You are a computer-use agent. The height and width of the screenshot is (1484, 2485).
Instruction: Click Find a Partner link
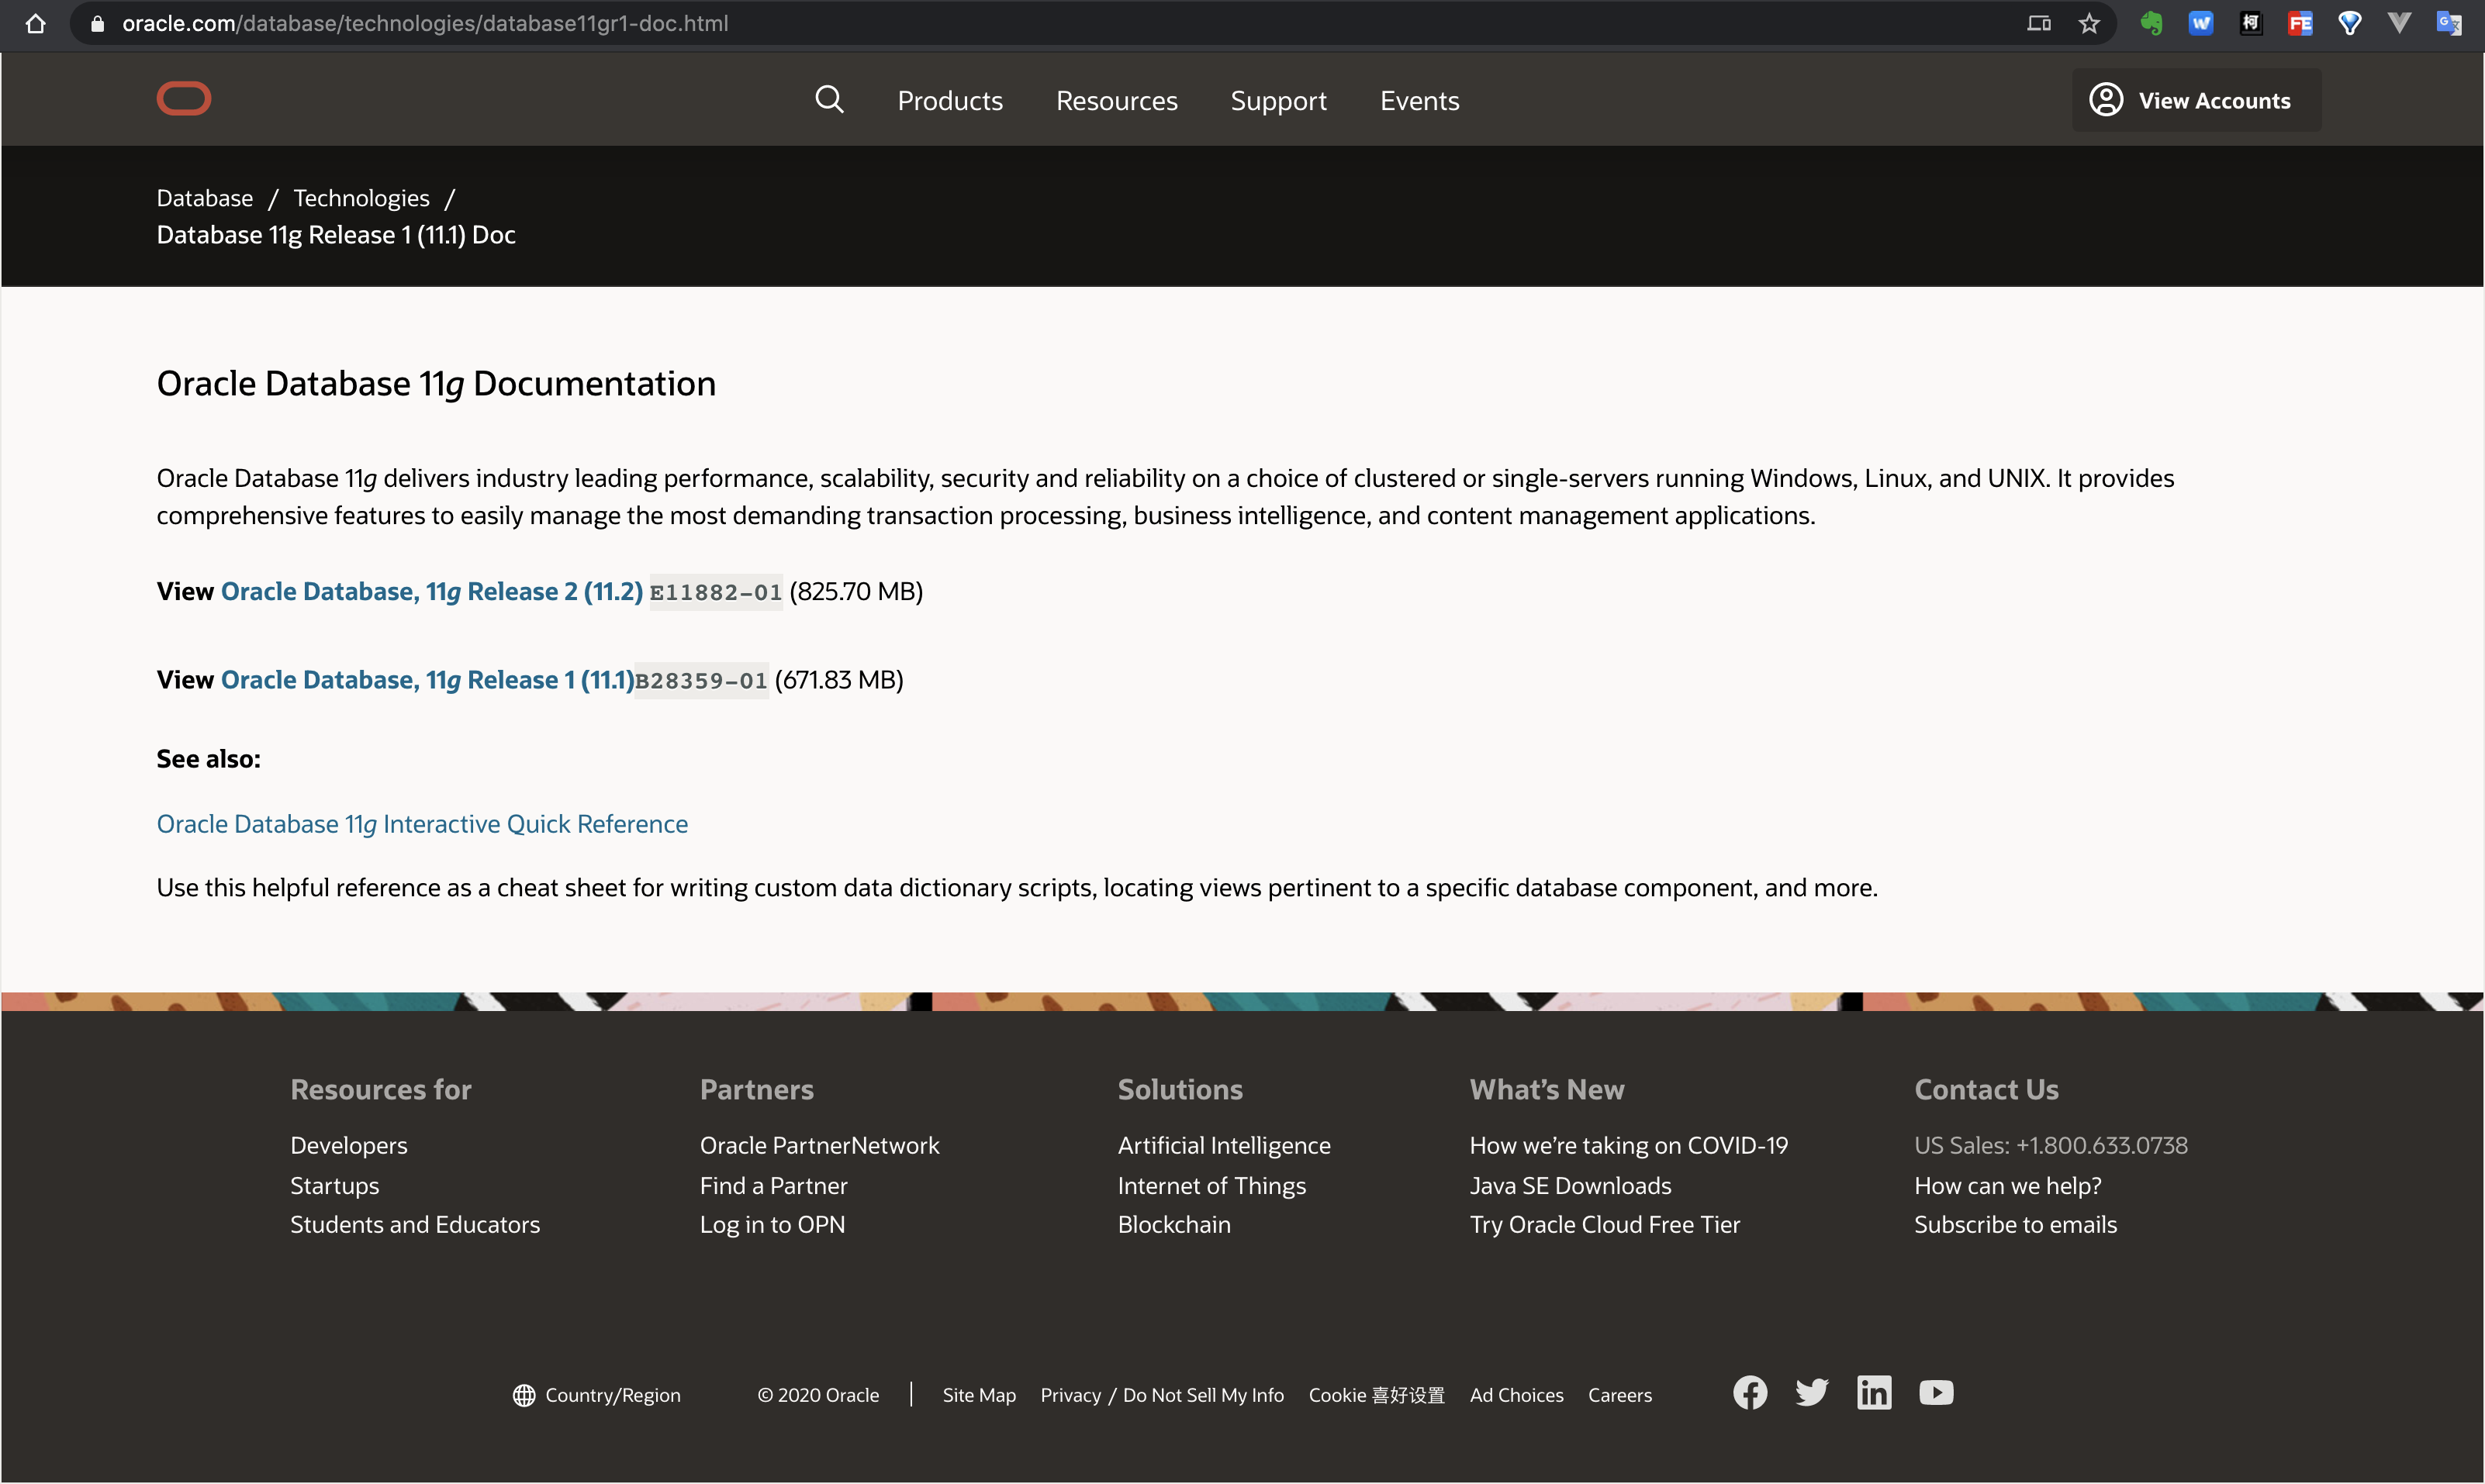pyautogui.click(x=774, y=1186)
